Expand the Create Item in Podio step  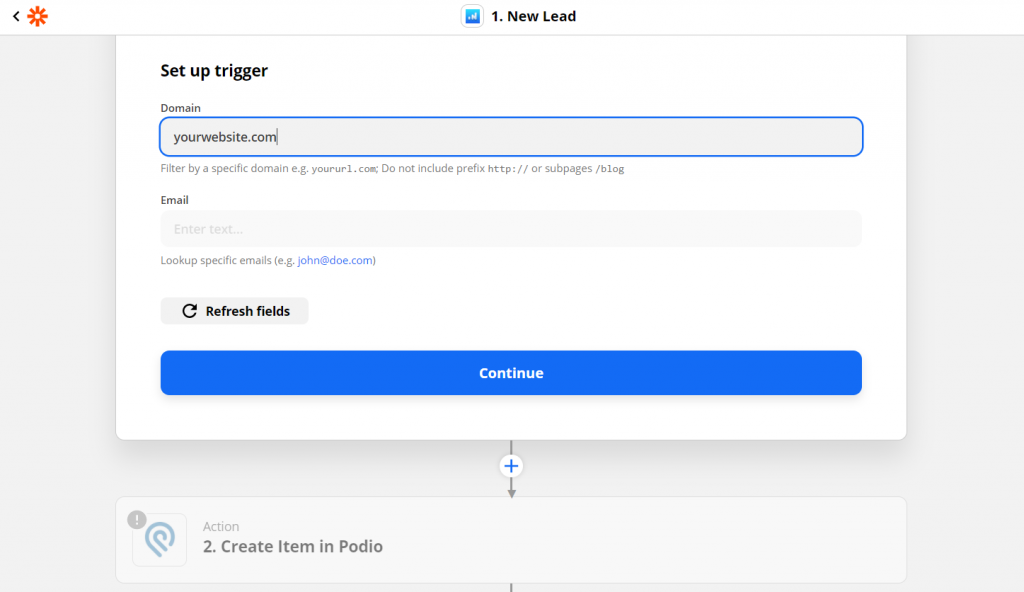click(511, 540)
